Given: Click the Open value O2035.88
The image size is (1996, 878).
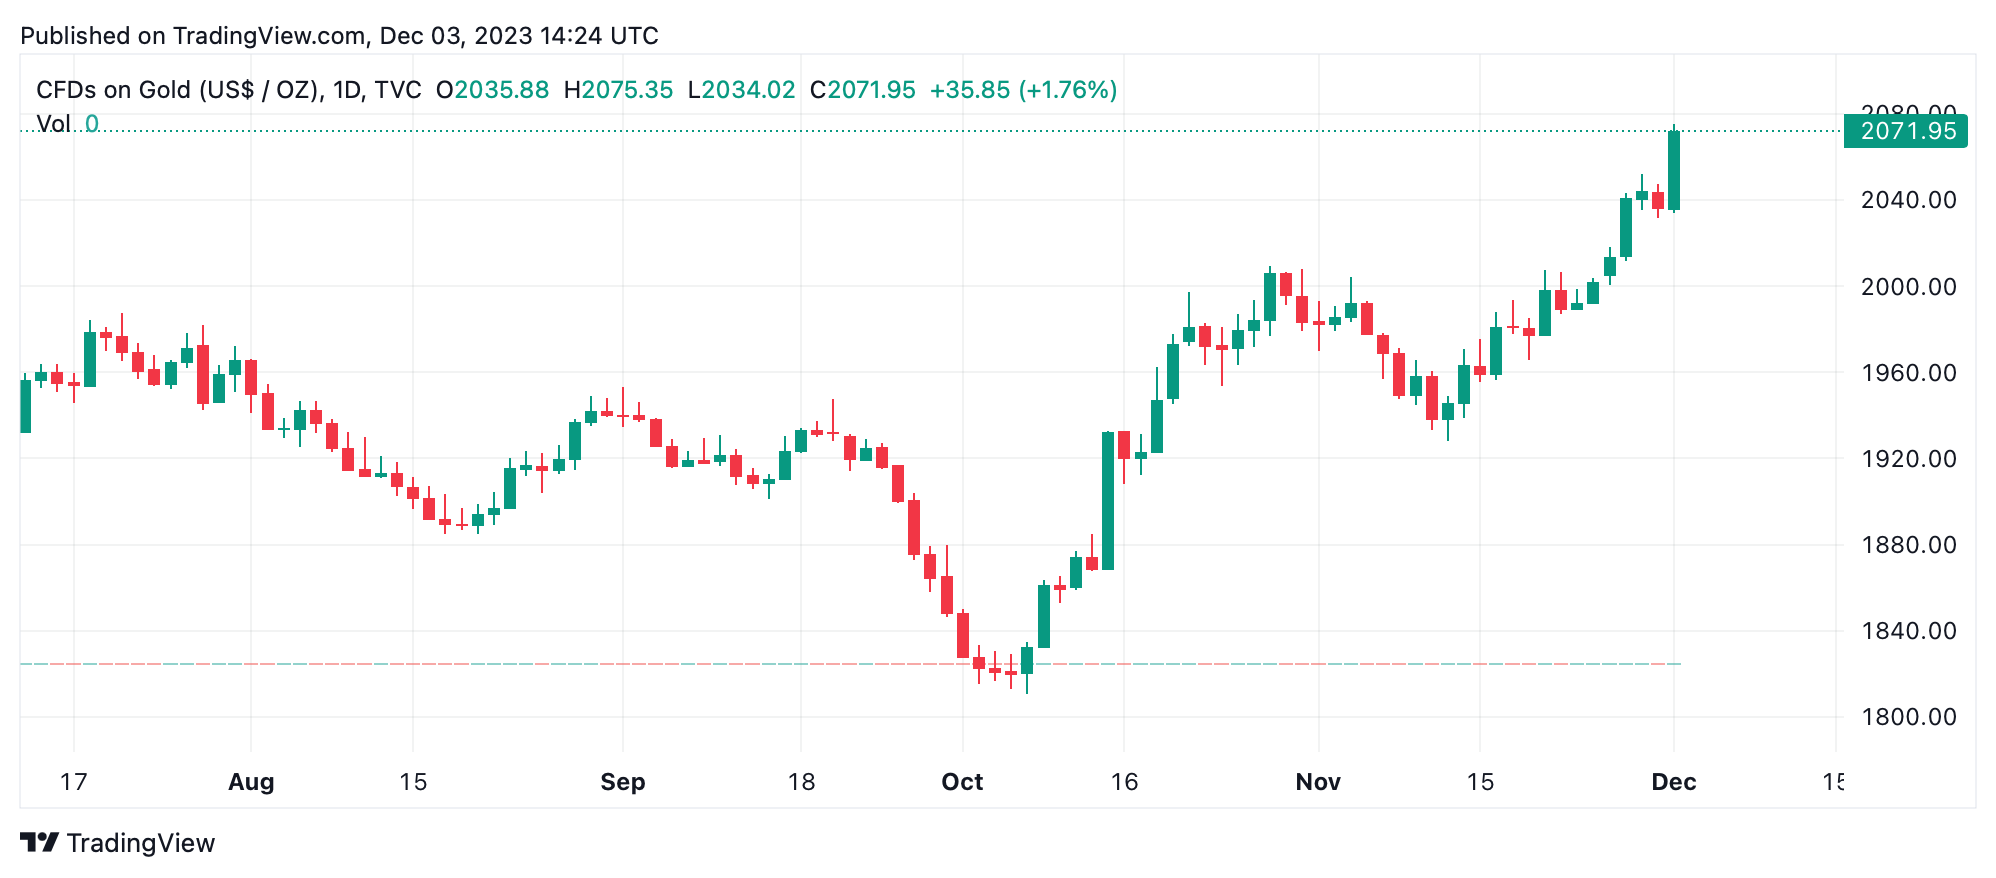Looking at the screenshot, I should point(492,90).
